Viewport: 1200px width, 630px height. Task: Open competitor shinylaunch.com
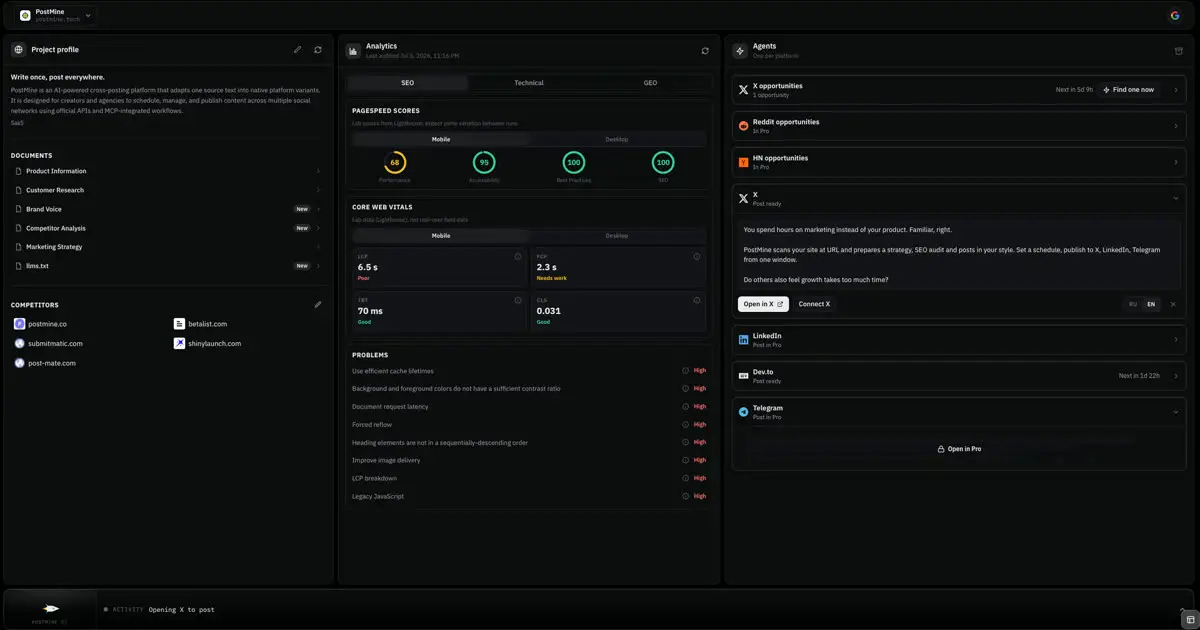click(207, 343)
